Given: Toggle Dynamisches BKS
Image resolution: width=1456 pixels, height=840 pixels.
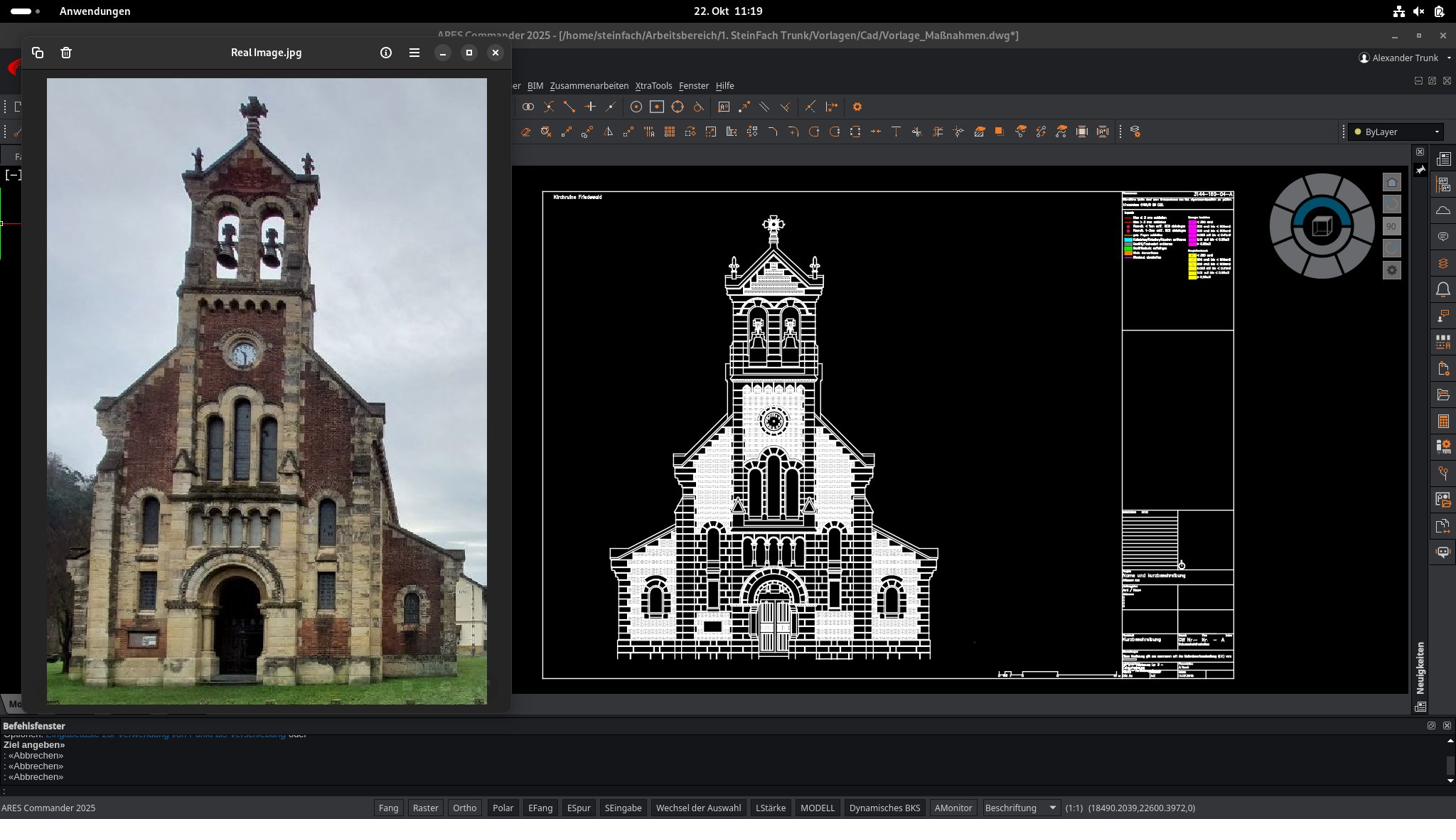Looking at the screenshot, I should click(x=884, y=808).
